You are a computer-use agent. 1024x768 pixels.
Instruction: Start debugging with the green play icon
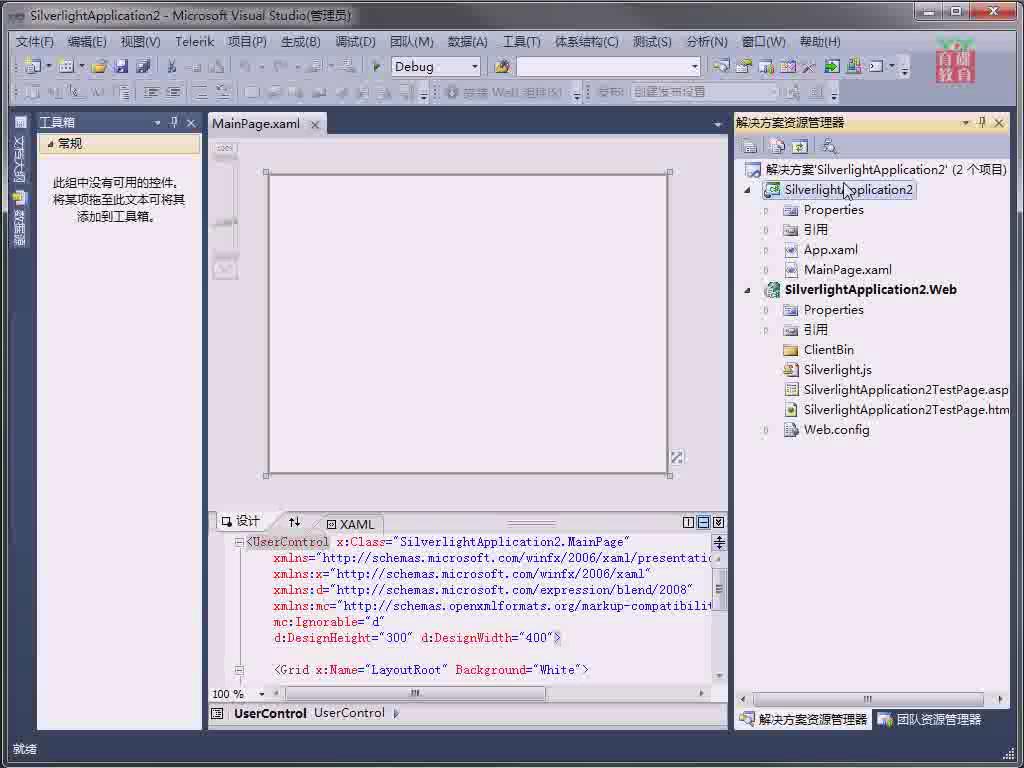(376, 66)
